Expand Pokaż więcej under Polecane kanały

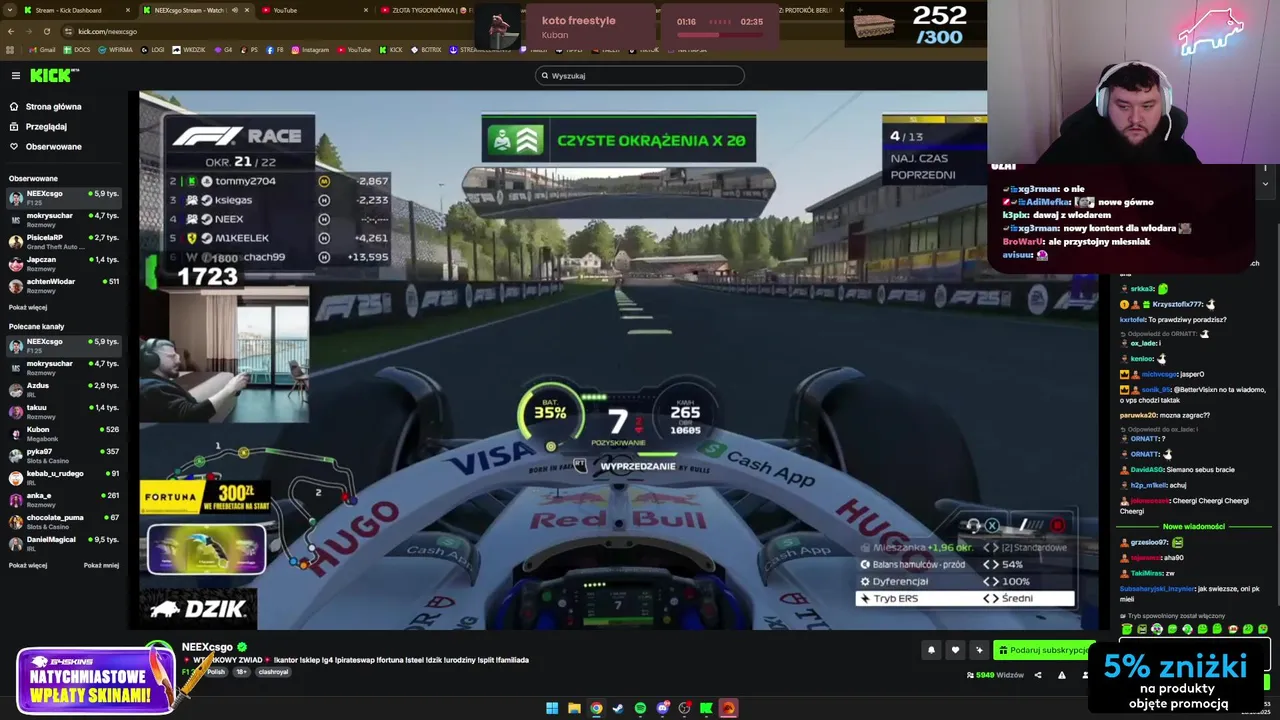pyautogui.click(x=28, y=565)
